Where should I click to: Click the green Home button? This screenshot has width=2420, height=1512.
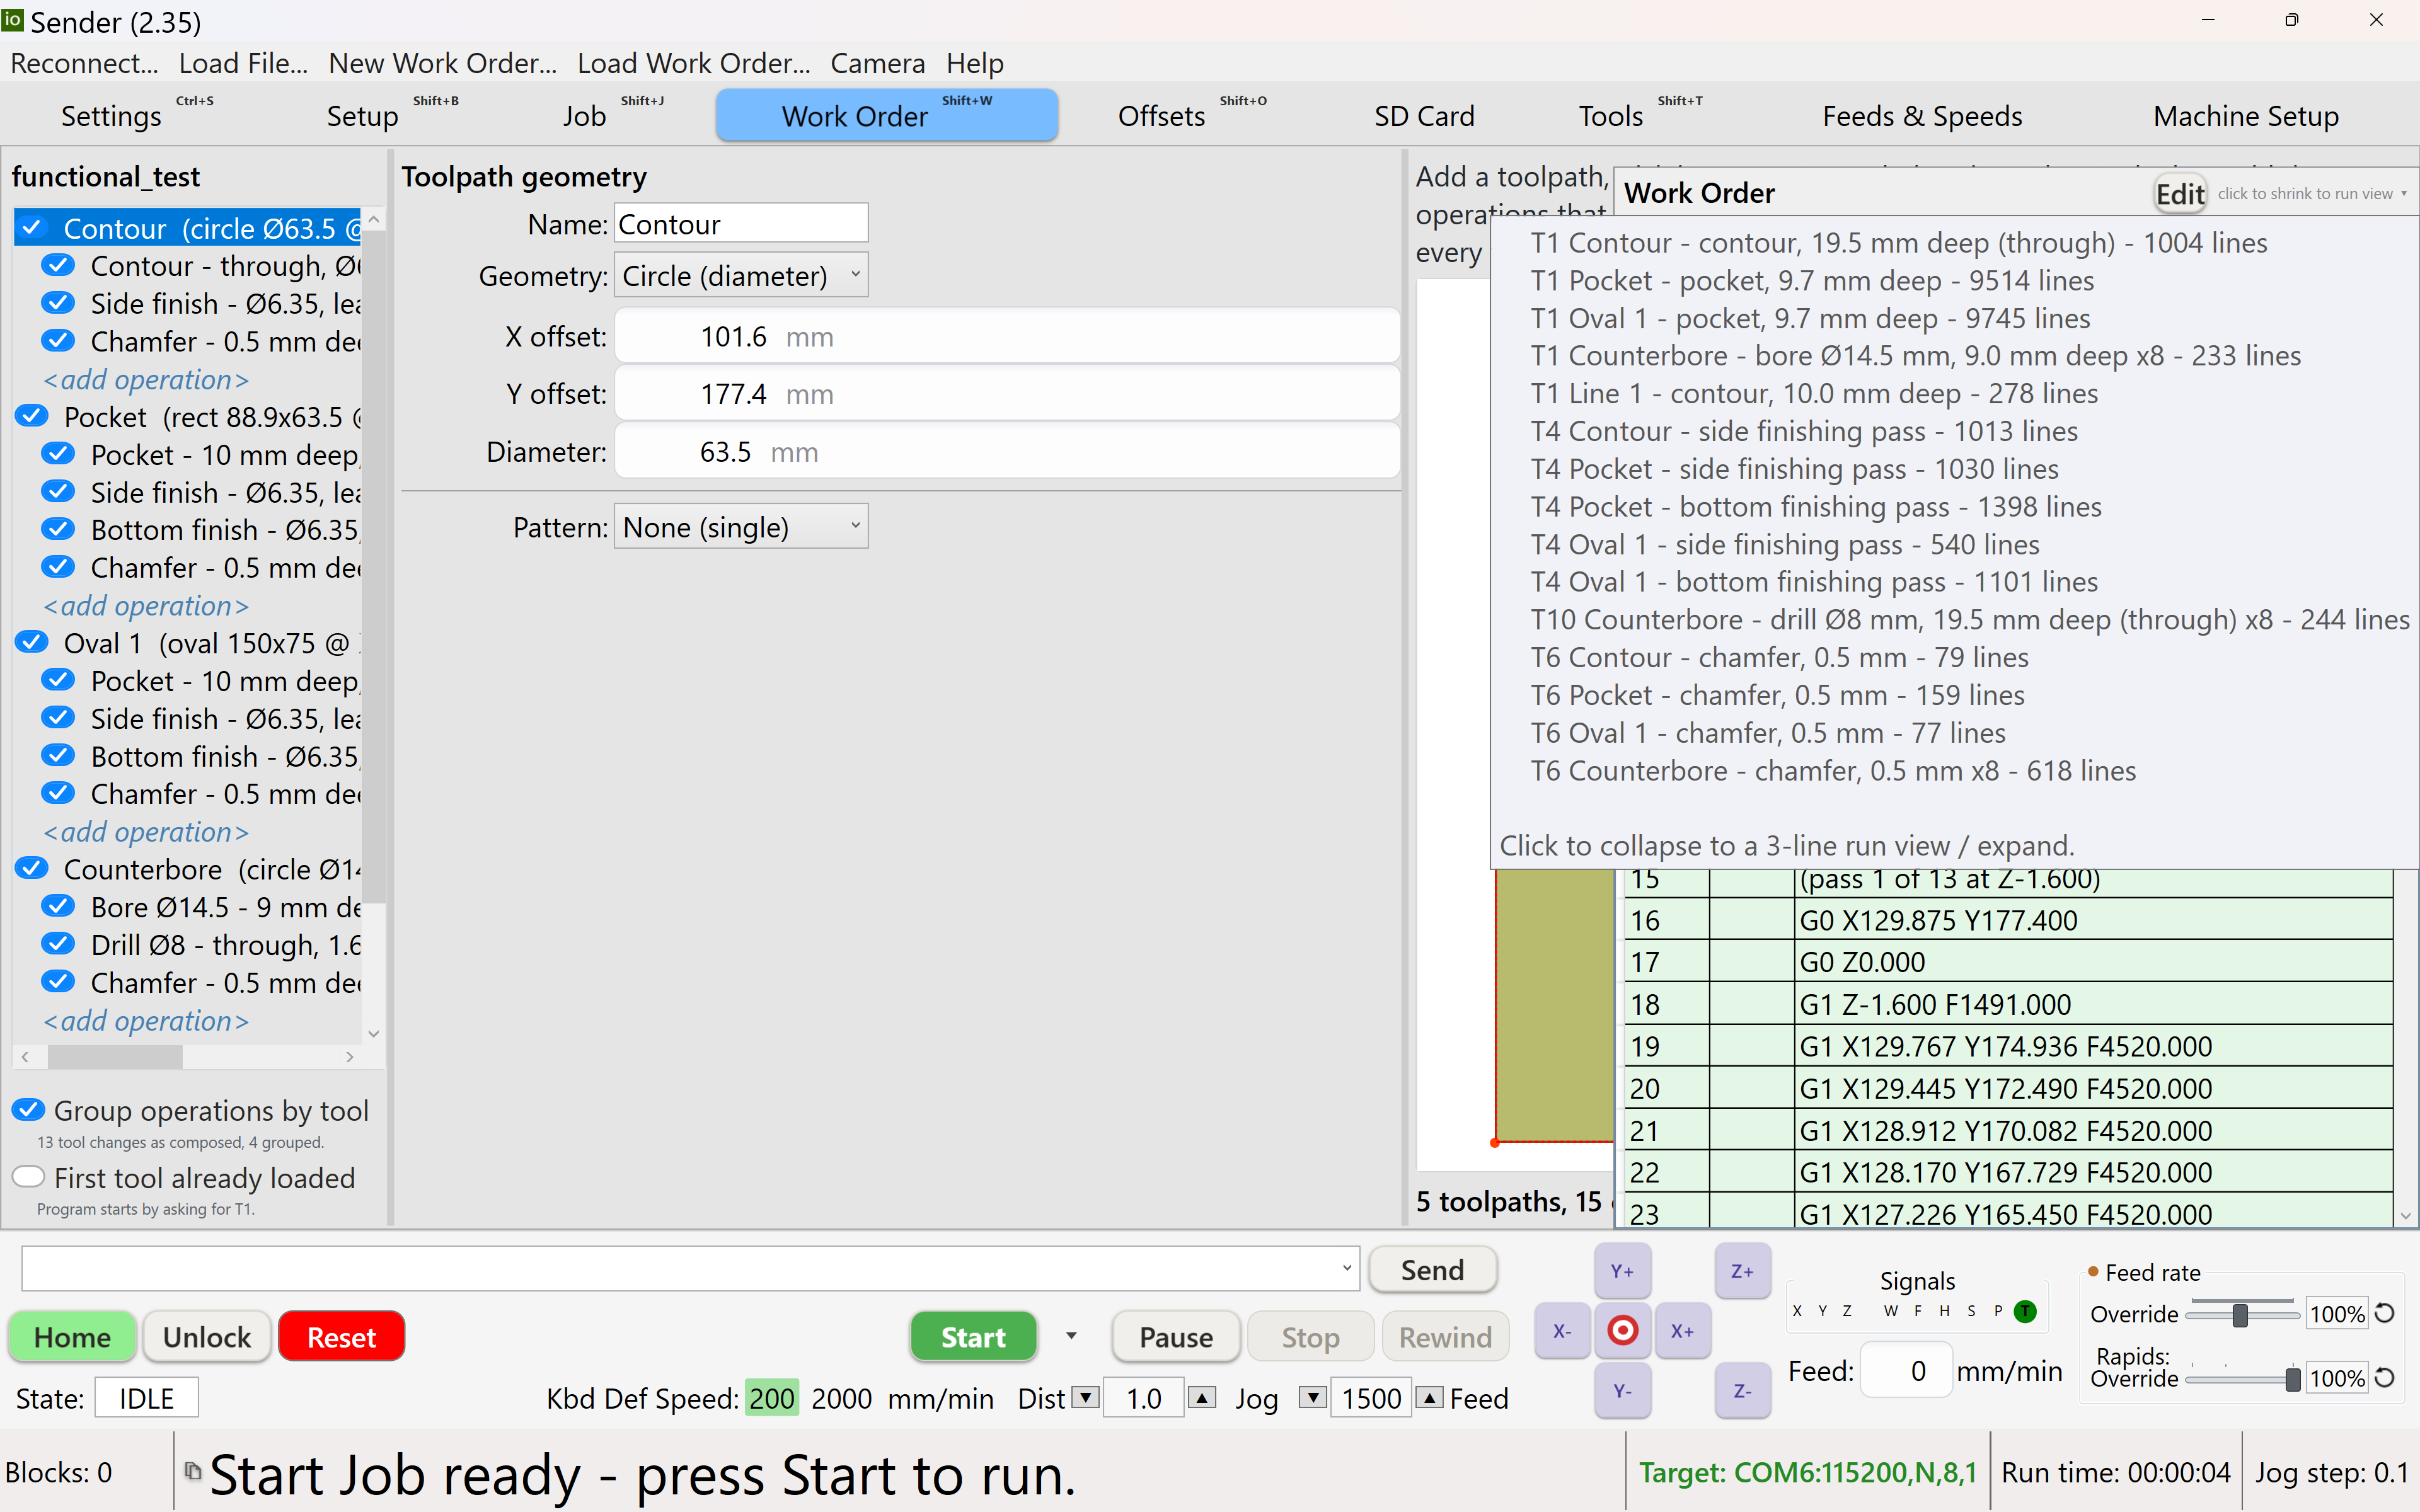(72, 1337)
